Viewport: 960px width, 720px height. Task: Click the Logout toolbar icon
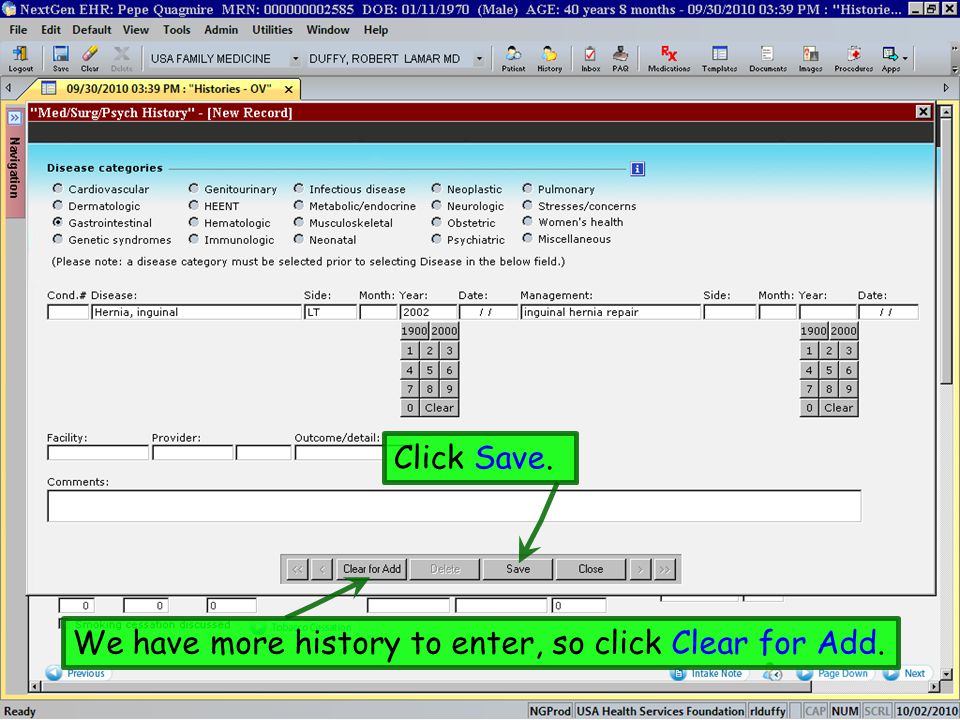[x=20, y=59]
